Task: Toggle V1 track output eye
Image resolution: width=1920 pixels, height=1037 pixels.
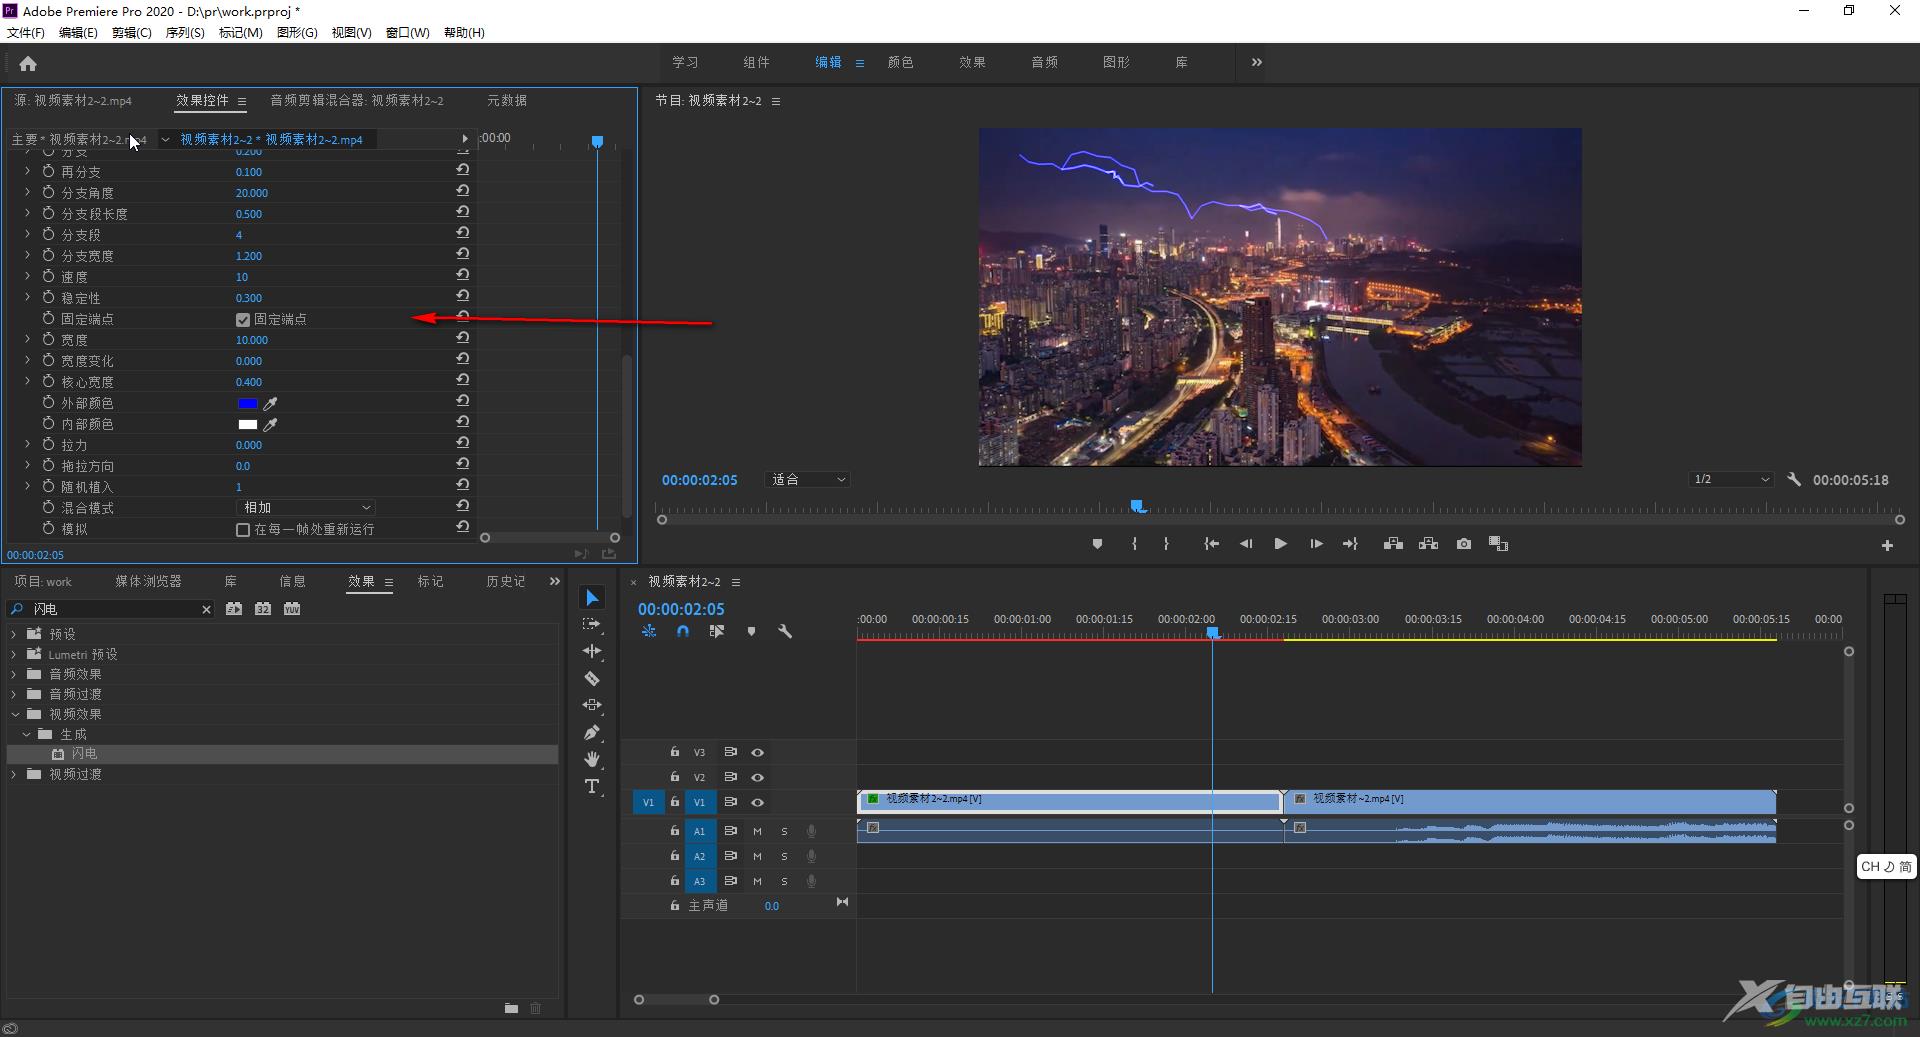Action: tap(757, 802)
